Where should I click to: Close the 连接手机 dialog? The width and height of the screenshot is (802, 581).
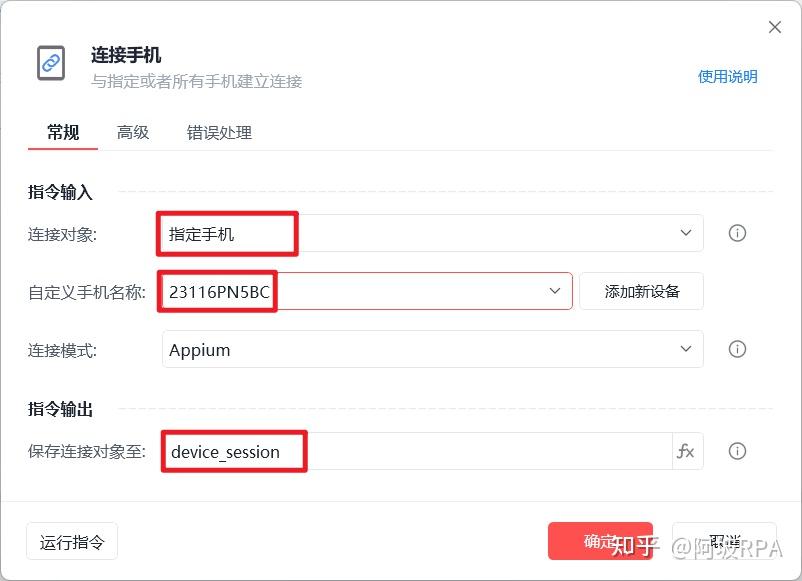click(775, 27)
